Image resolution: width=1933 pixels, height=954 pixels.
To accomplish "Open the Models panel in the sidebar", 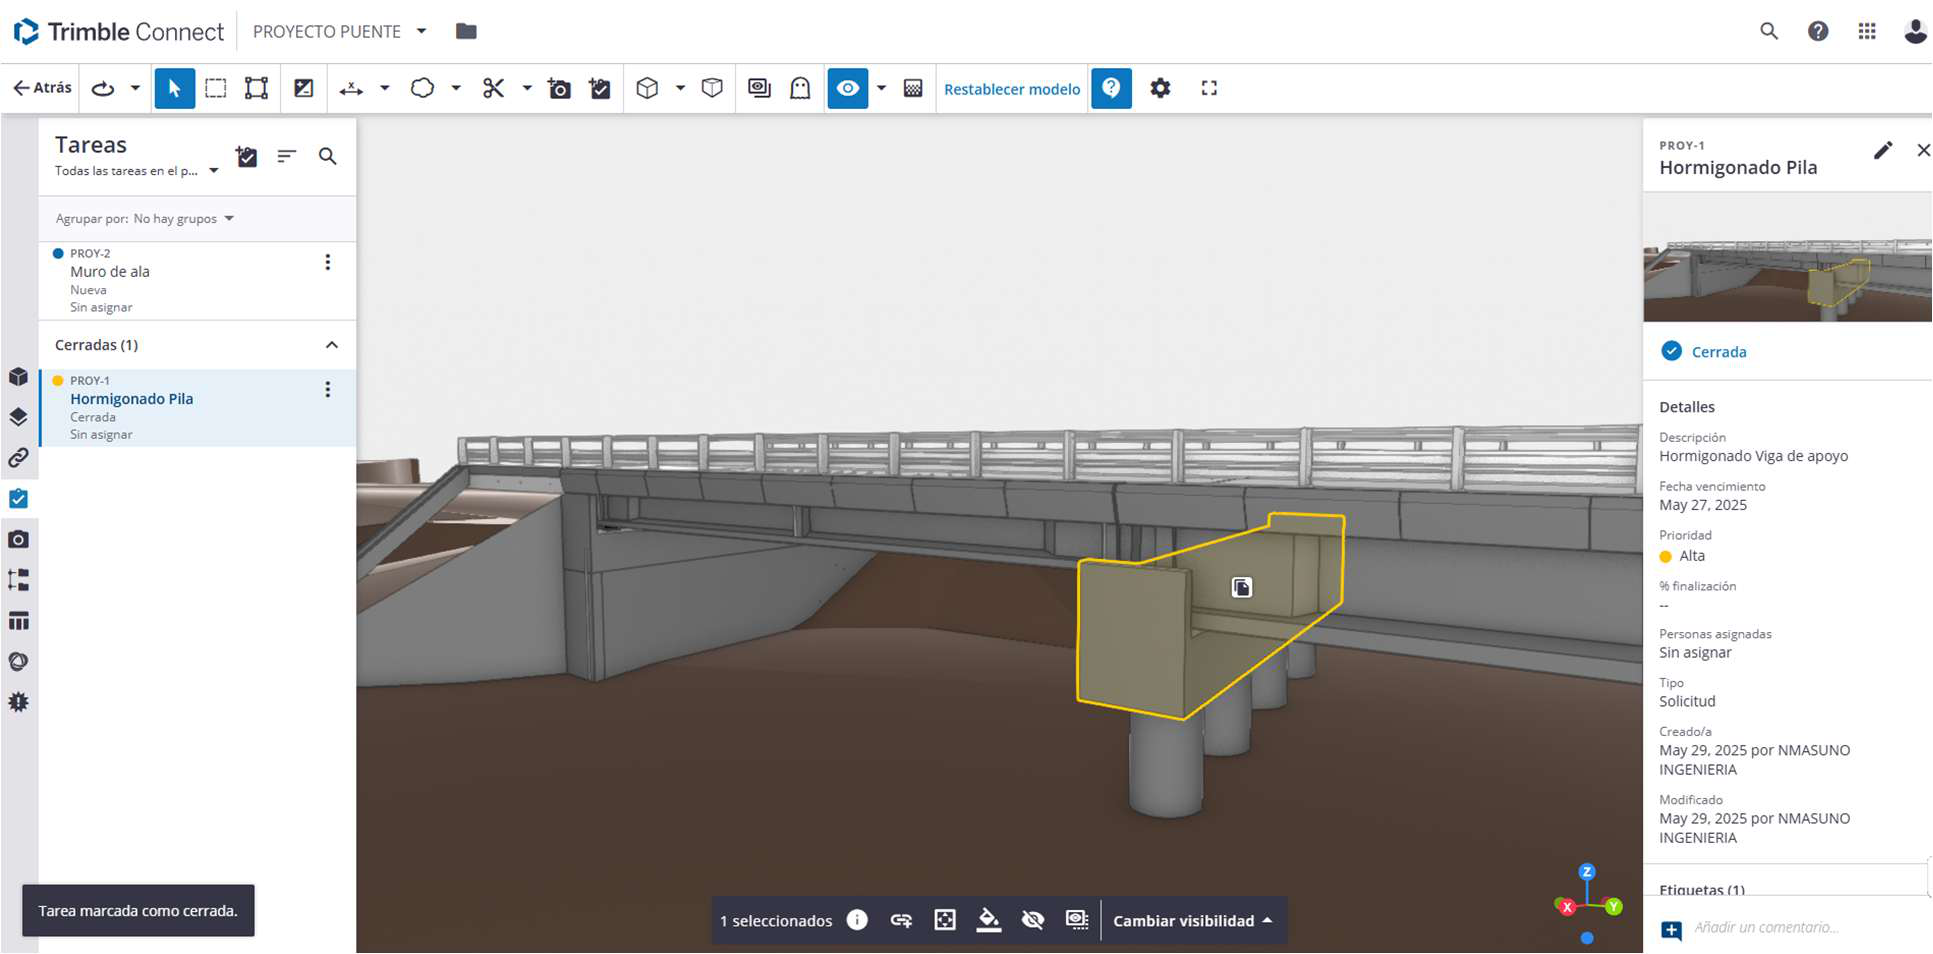I will 18,377.
